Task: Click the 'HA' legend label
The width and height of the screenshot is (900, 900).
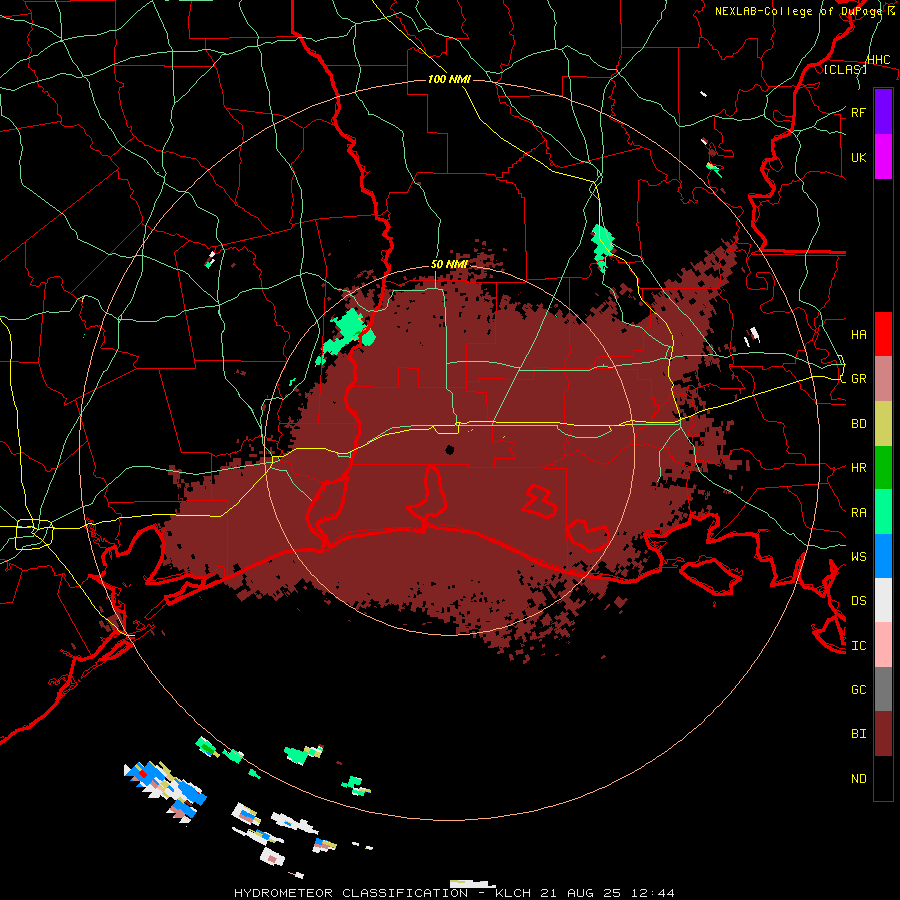Action: click(x=858, y=334)
